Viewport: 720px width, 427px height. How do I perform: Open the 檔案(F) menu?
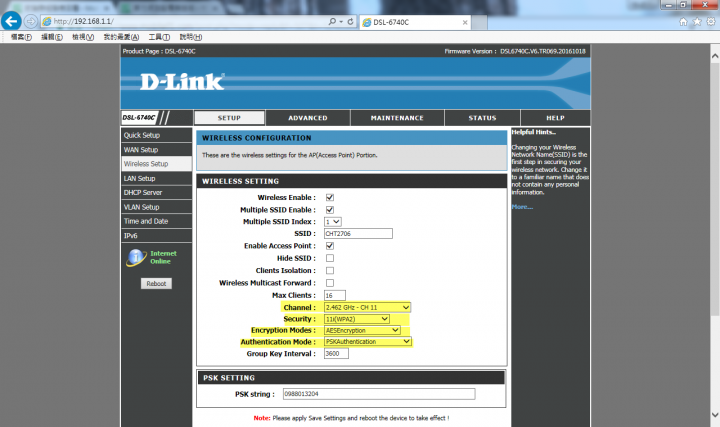point(21,37)
